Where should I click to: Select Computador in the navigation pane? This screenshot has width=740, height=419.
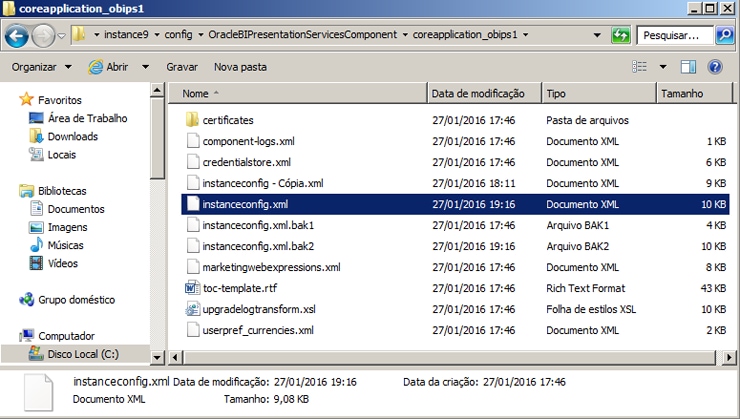coord(67,336)
